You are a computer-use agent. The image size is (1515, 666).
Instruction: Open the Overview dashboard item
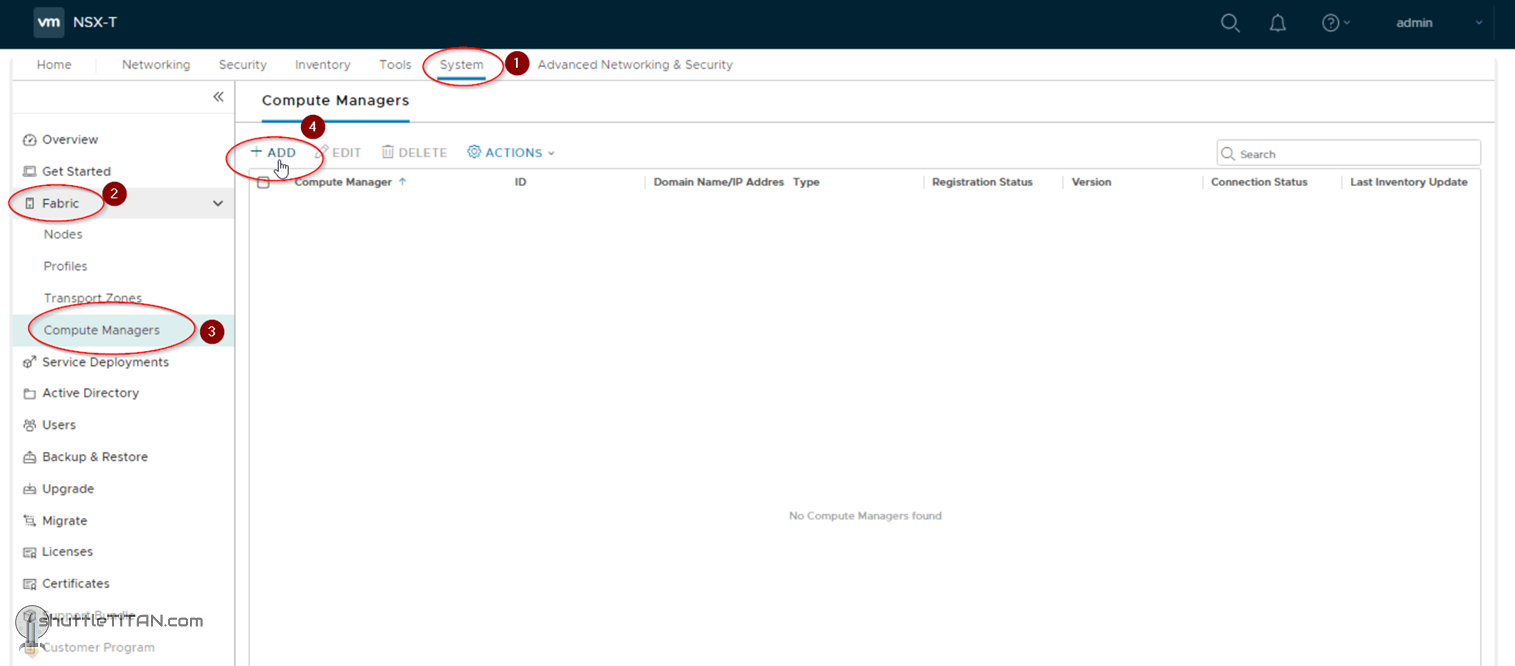pos(70,140)
